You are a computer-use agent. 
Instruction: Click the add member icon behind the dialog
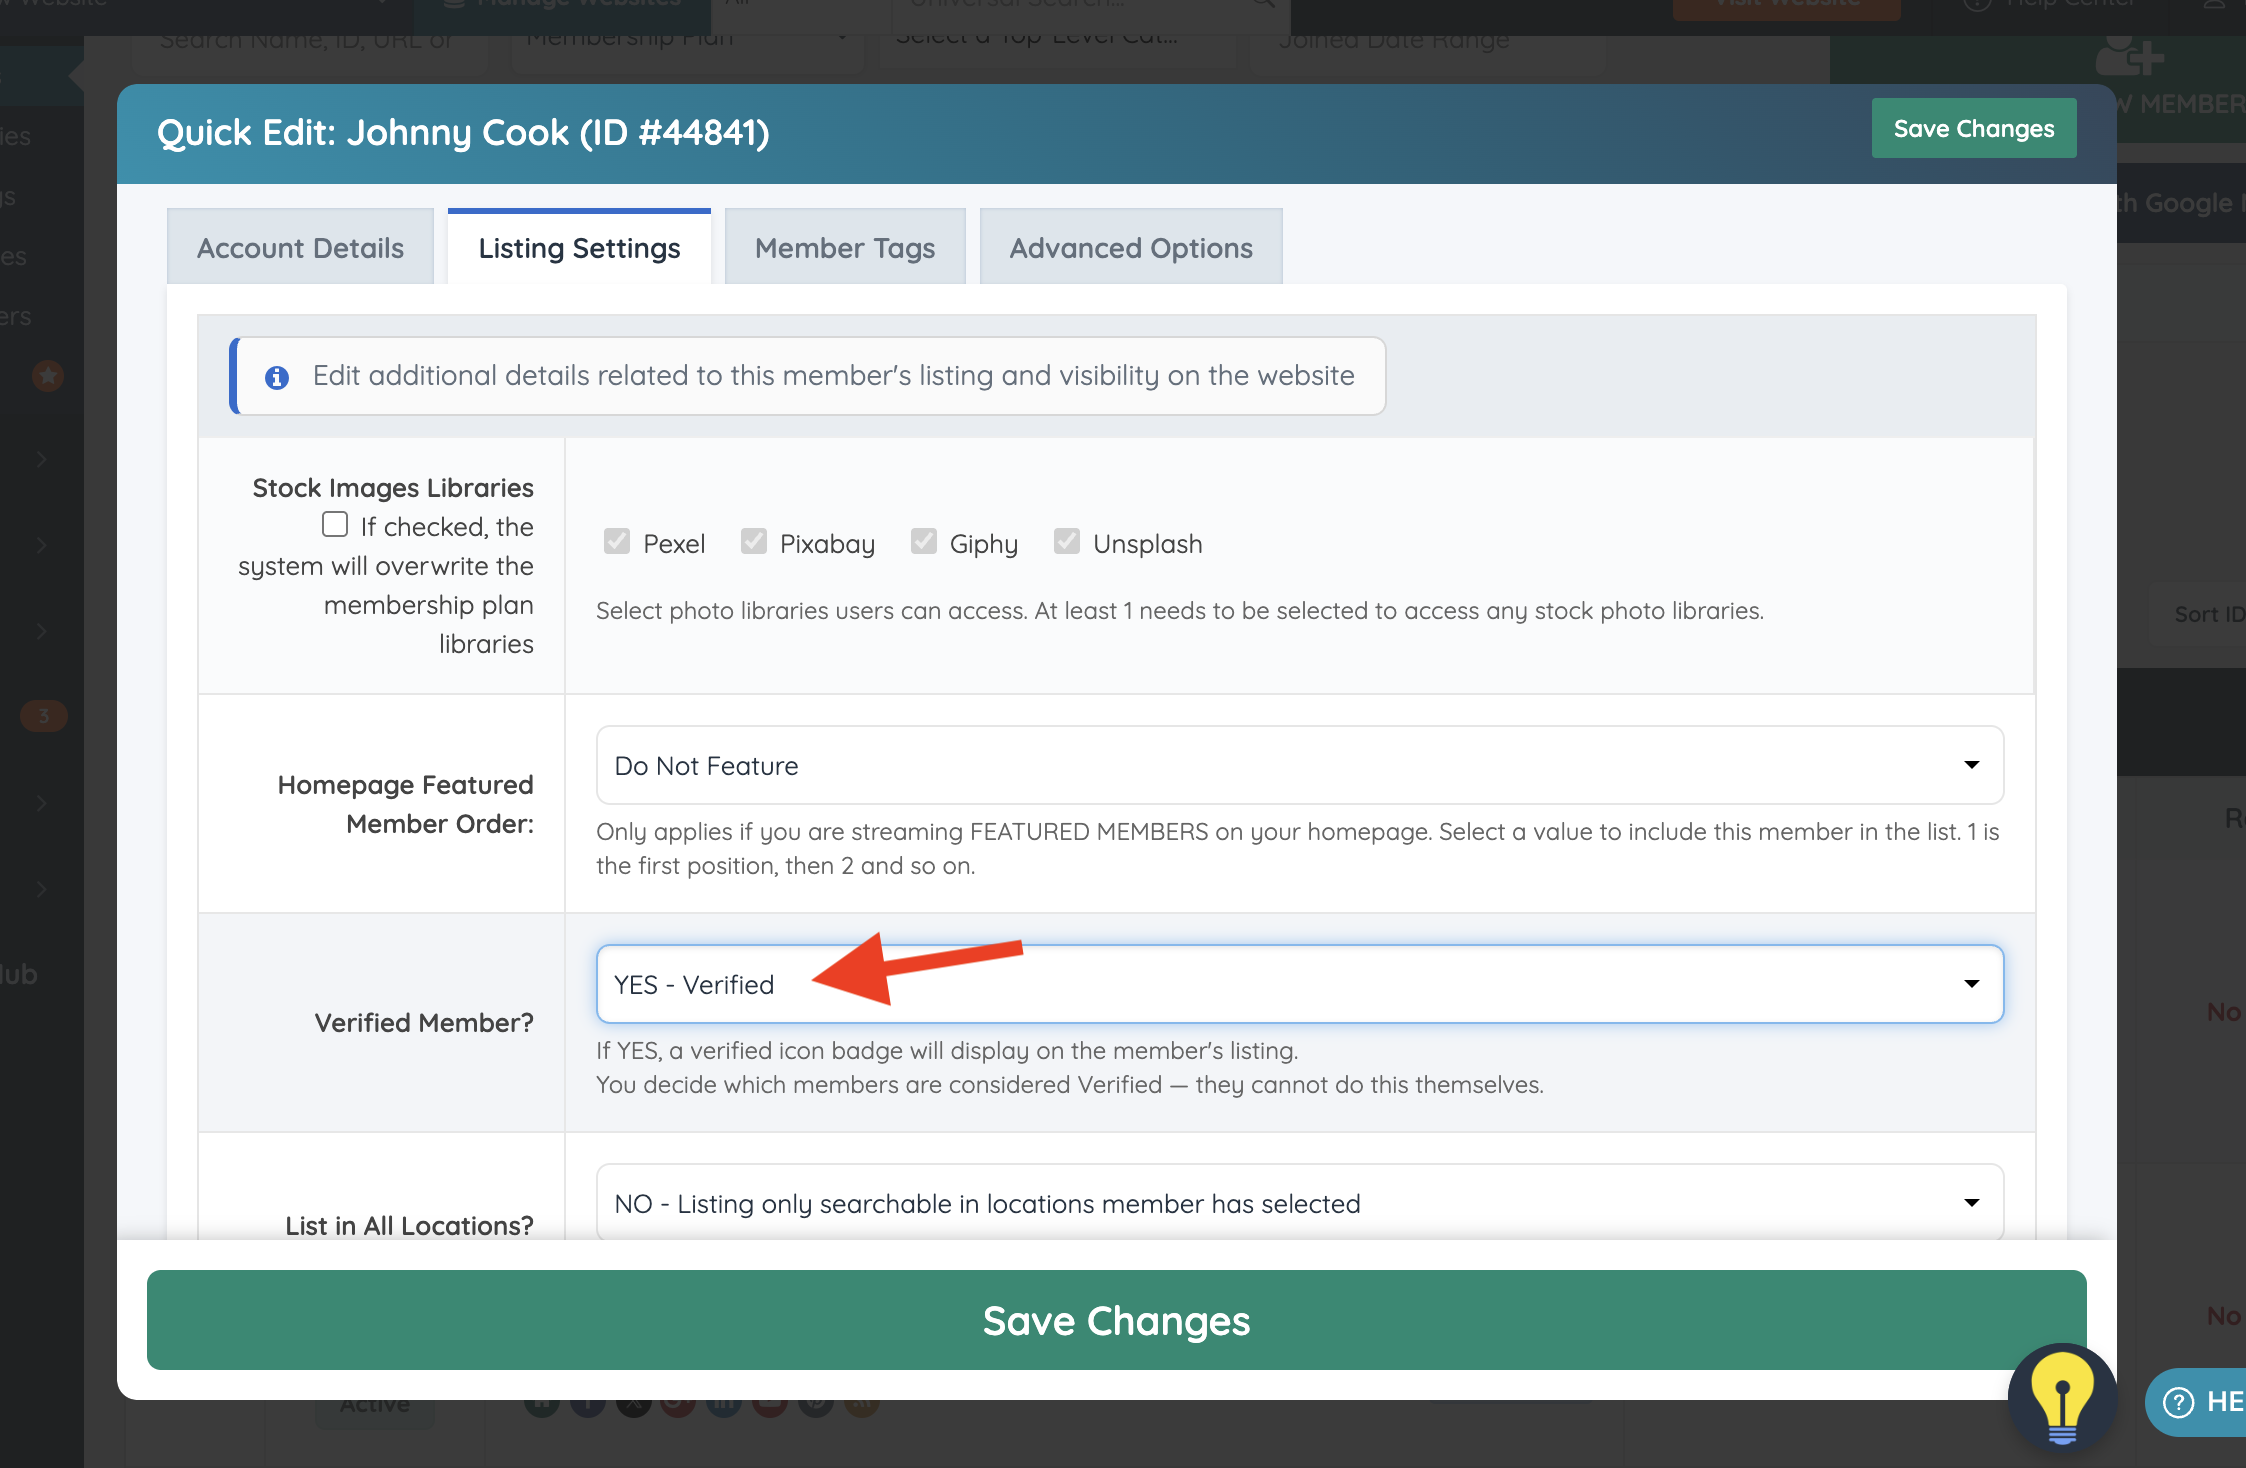tap(2128, 55)
